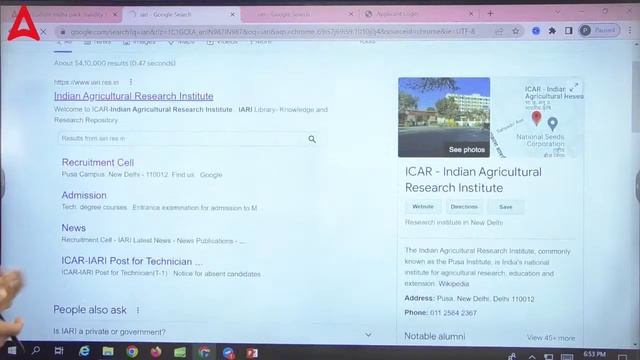Expand the map with the arrow icon
Viewport: 640px width, 360px height.
point(573,87)
